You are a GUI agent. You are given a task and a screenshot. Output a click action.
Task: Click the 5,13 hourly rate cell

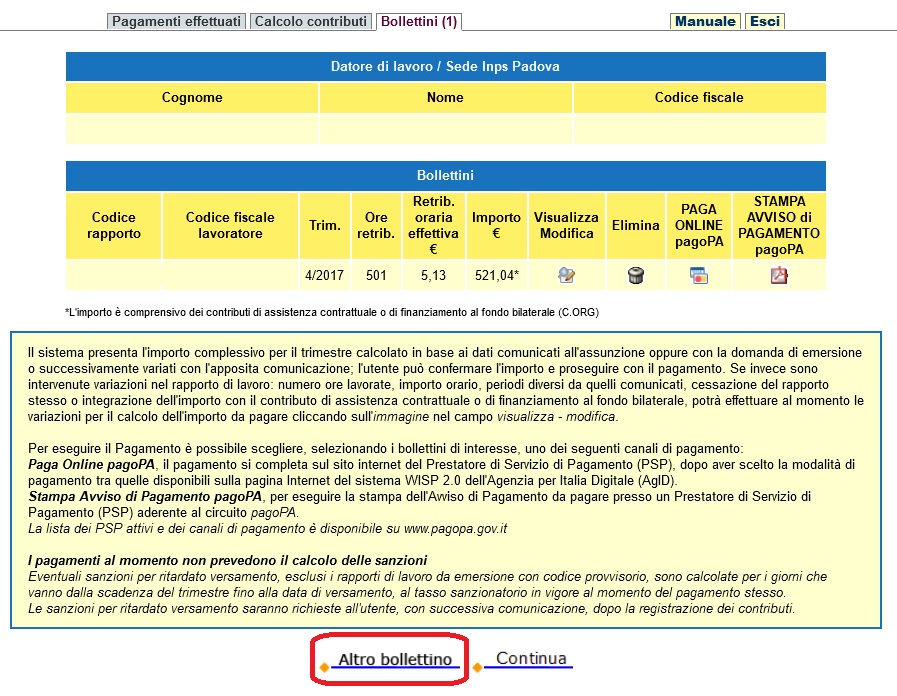pyautogui.click(x=434, y=276)
